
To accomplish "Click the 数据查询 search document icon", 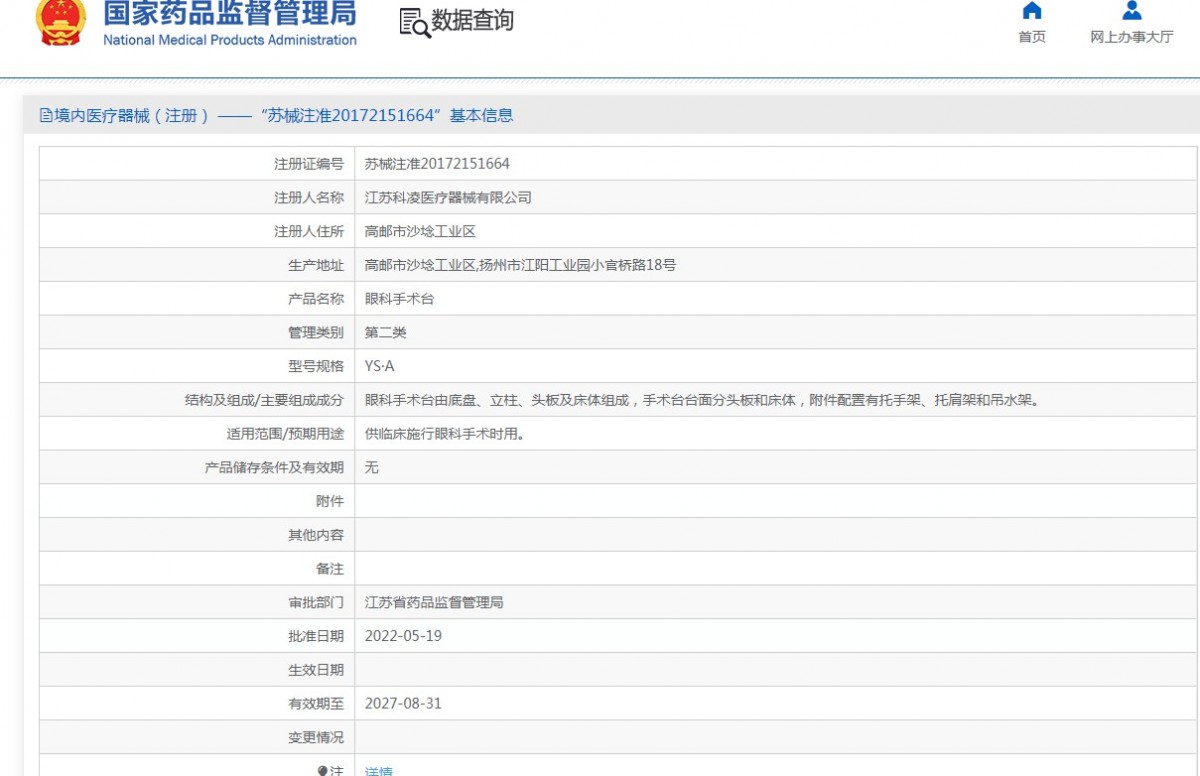I will 414,23.
